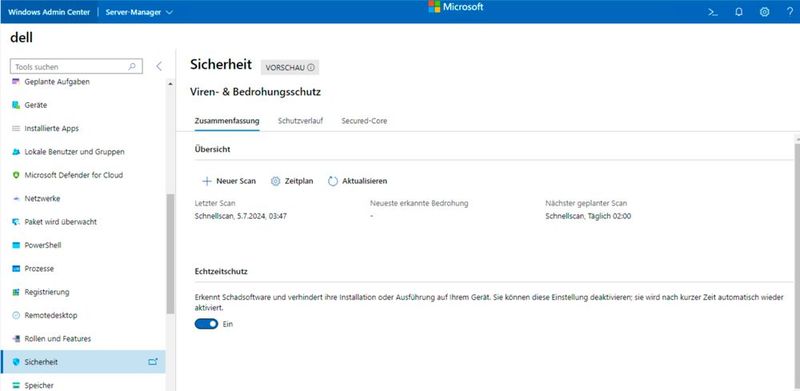Switch to Secured-Core tab
Viewport: 800px width, 391px height.
click(x=364, y=121)
